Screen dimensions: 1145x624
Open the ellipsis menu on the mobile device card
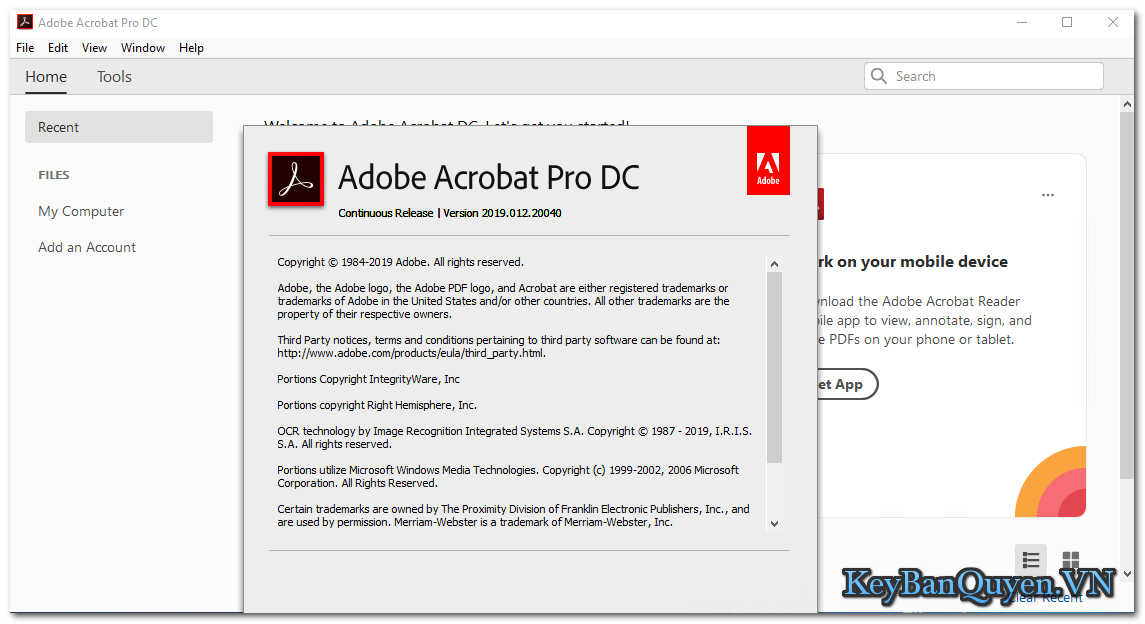pos(1047,195)
